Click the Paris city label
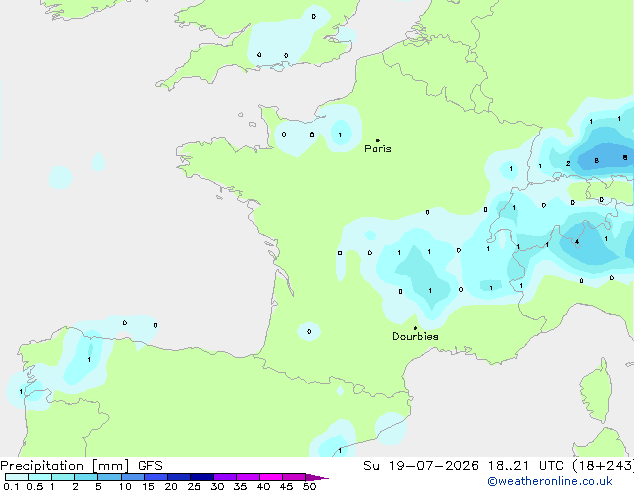Image resolution: width=634 pixels, height=490 pixels. tap(378, 149)
